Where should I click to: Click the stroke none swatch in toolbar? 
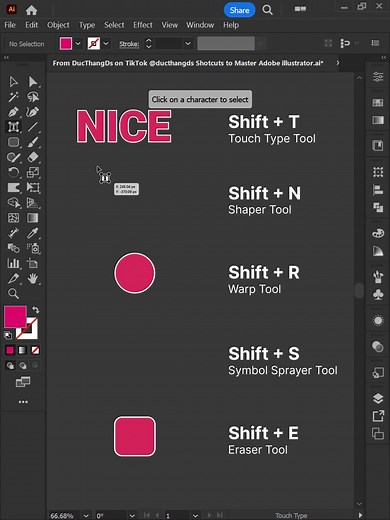tap(31, 332)
